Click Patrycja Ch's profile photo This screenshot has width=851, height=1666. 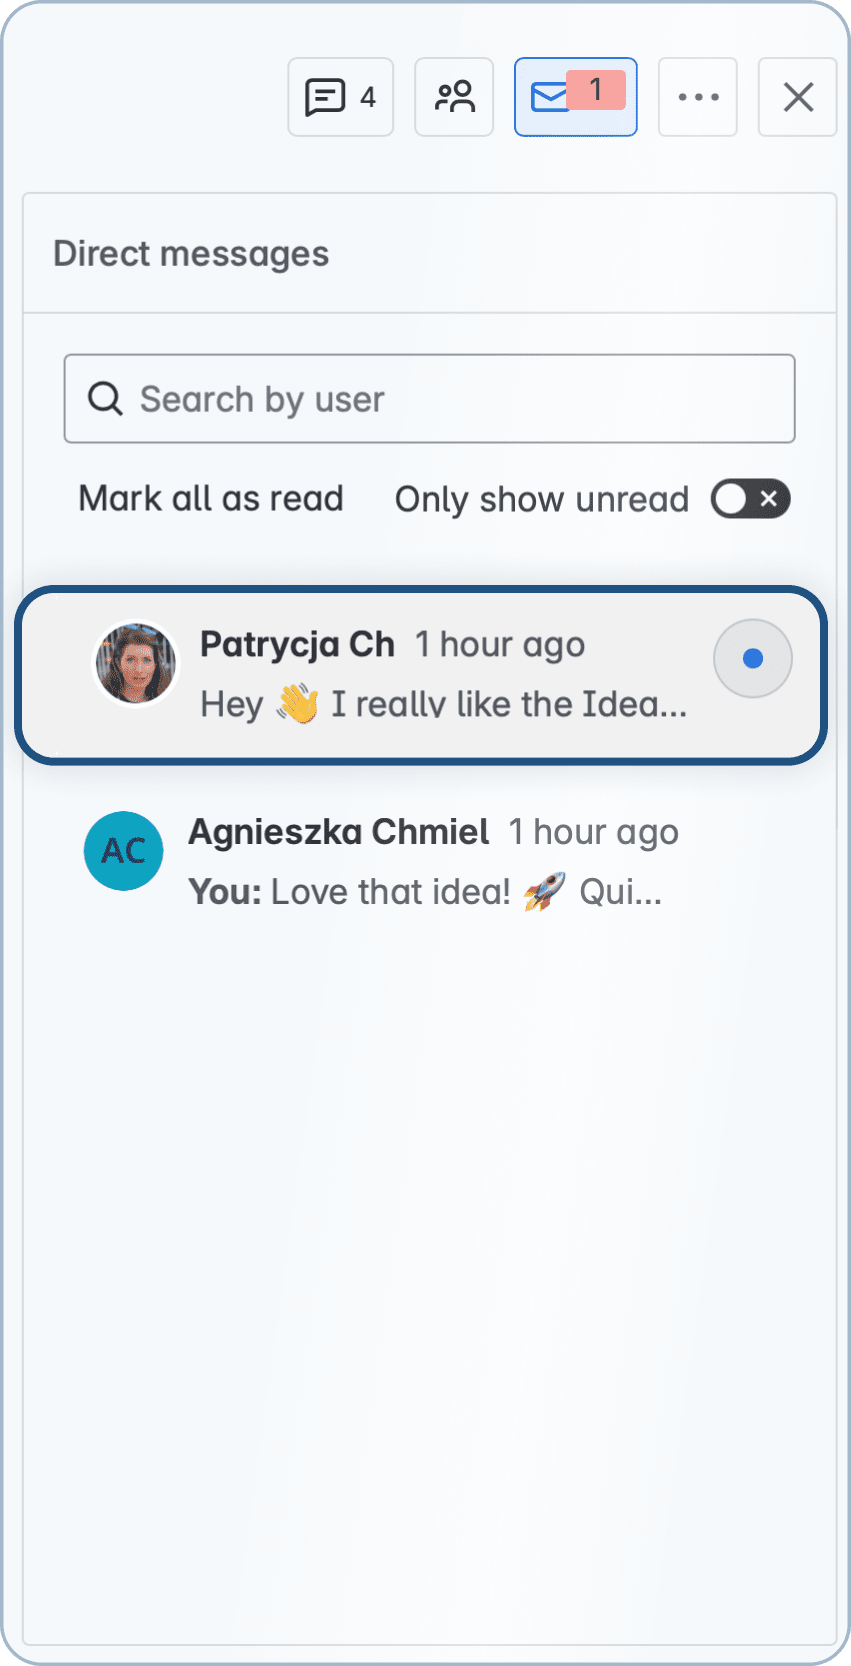coord(136,662)
